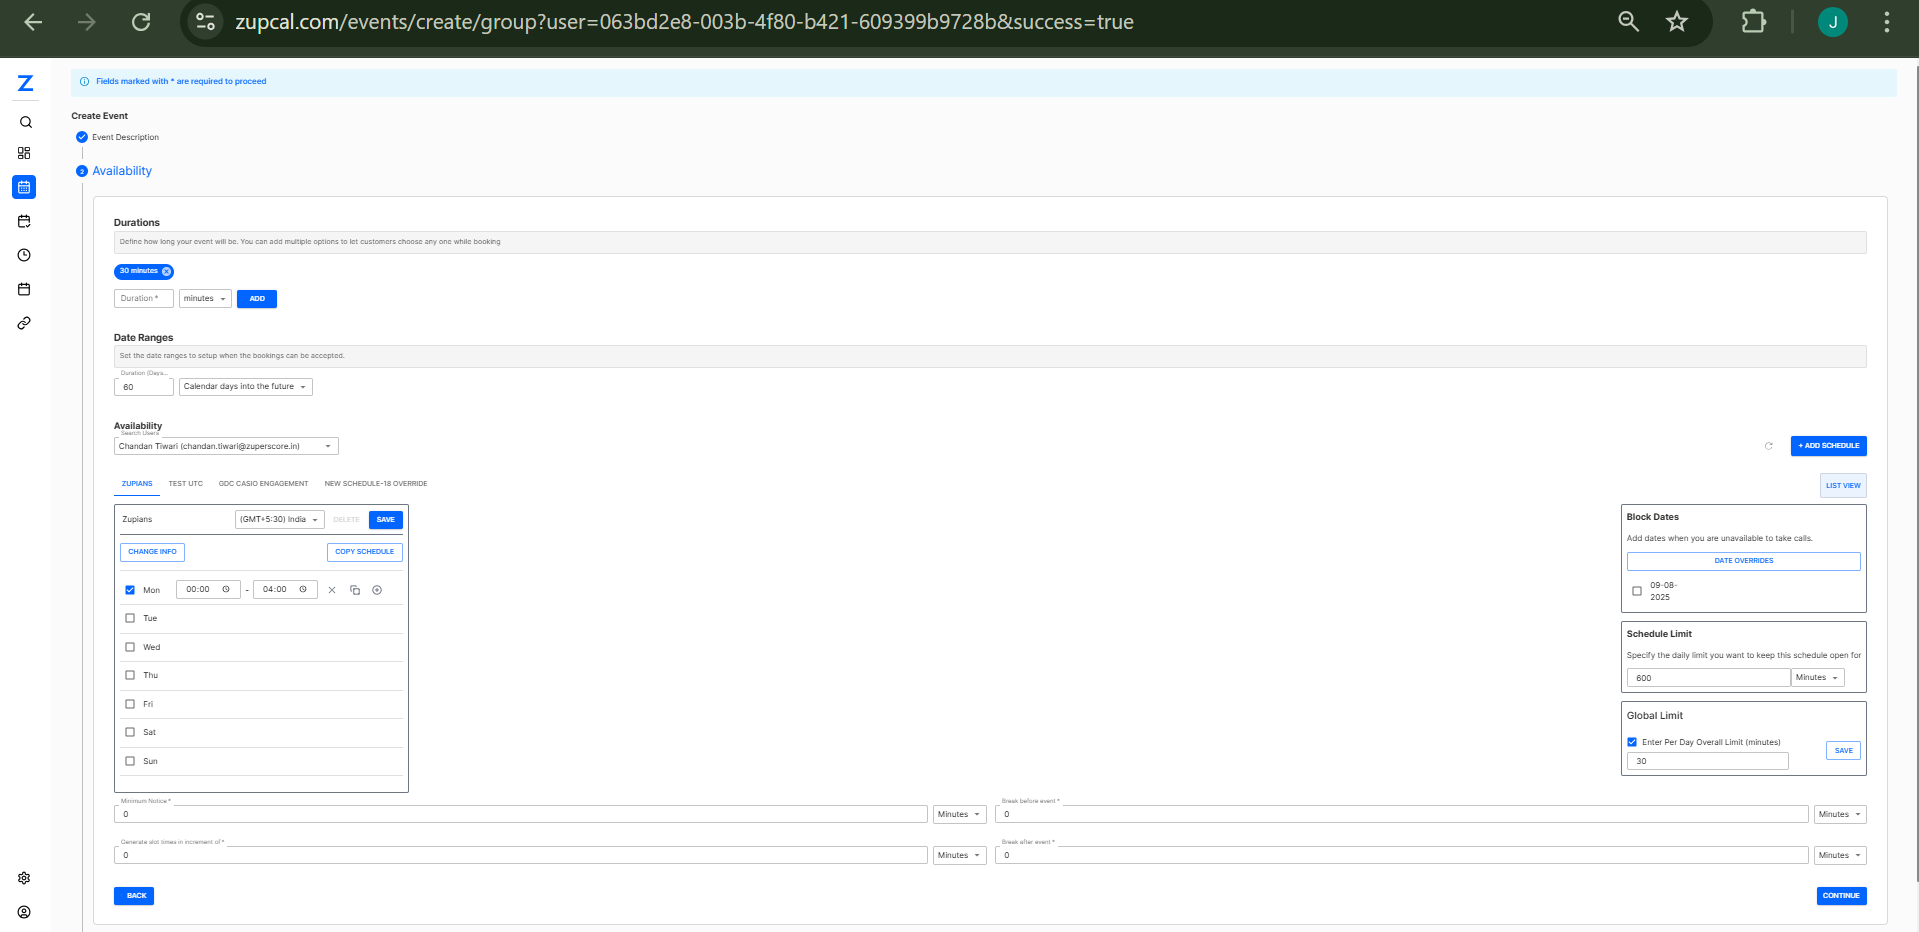The width and height of the screenshot is (1919, 932).
Task: Expand the Calendar days into the future dropdown
Action: pos(245,386)
